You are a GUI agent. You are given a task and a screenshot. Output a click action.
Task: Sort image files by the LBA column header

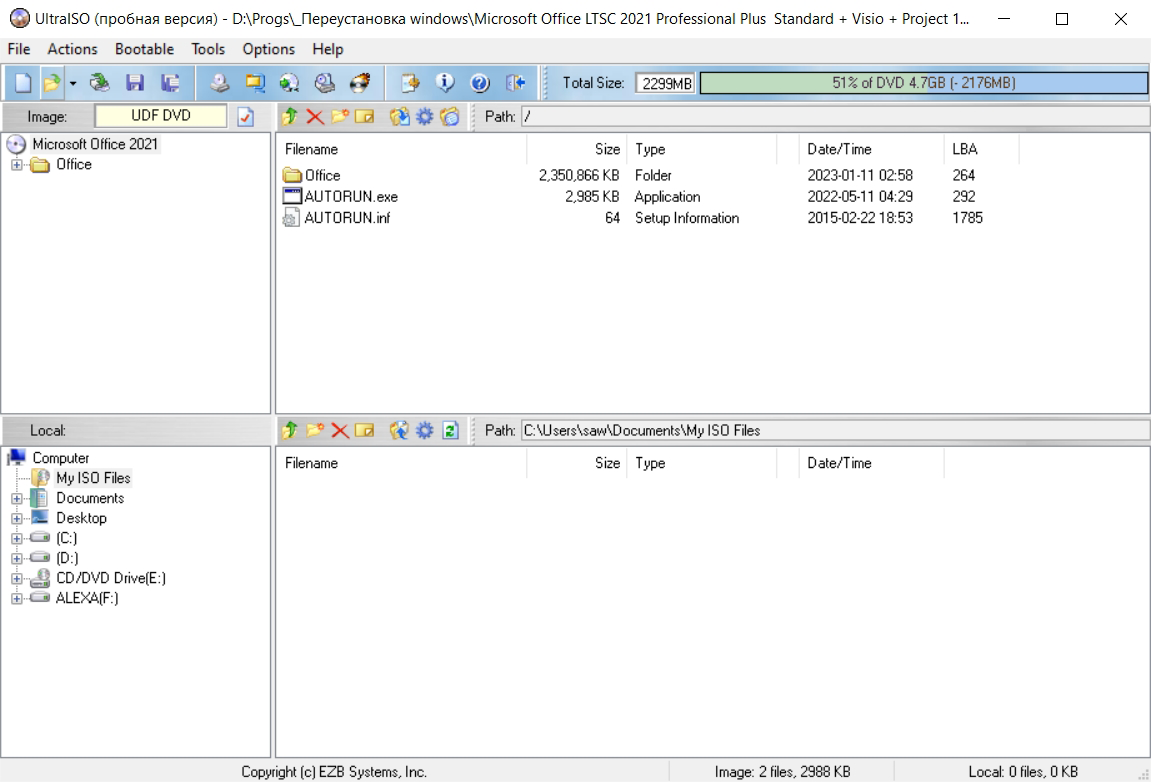[x=981, y=149]
